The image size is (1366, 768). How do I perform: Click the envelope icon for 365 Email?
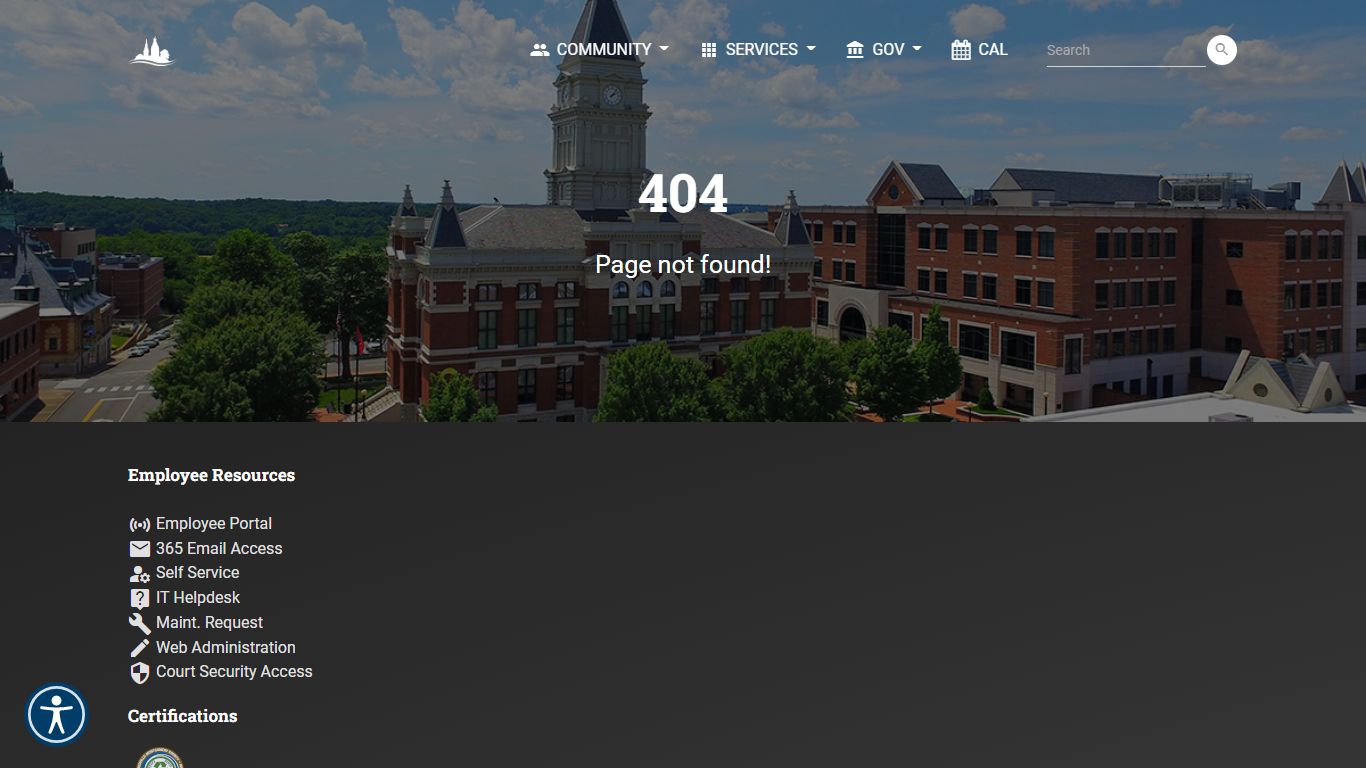tap(140, 549)
